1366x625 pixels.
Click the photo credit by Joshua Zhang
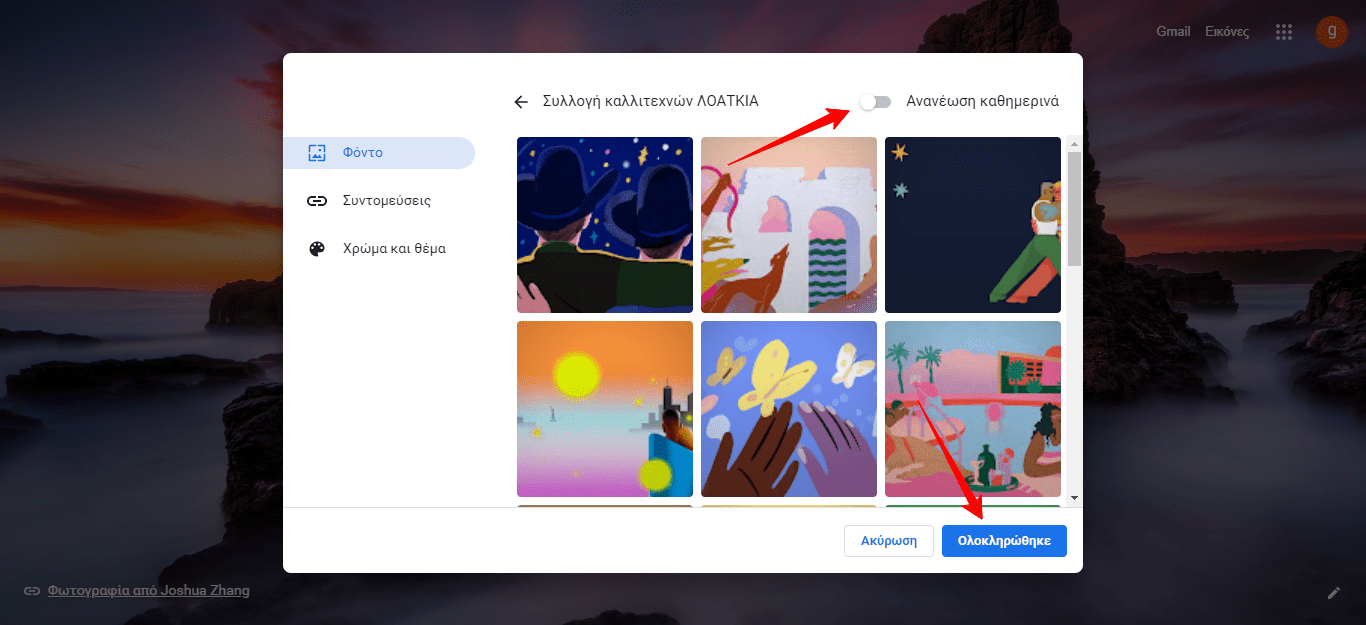pos(146,590)
